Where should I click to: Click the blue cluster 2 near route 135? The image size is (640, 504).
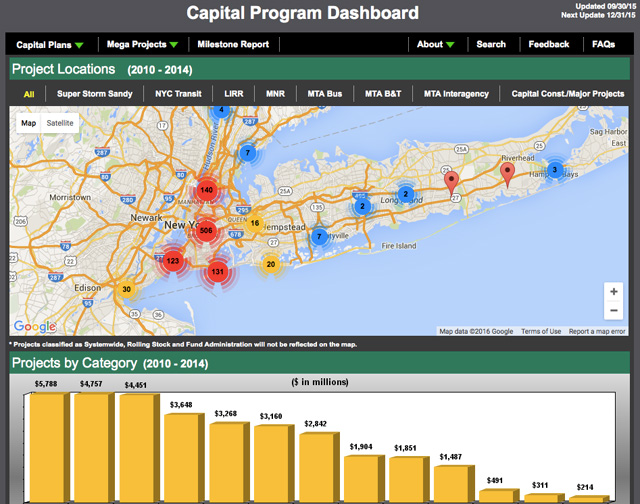362,206
